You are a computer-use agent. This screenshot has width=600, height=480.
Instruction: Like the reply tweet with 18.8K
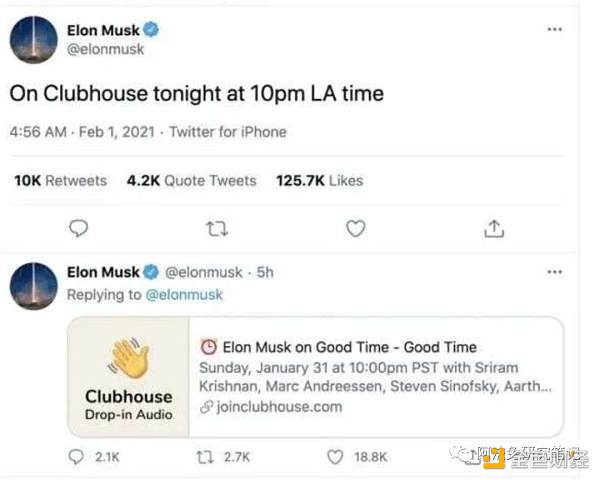pyautogui.click(x=336, y=456)
